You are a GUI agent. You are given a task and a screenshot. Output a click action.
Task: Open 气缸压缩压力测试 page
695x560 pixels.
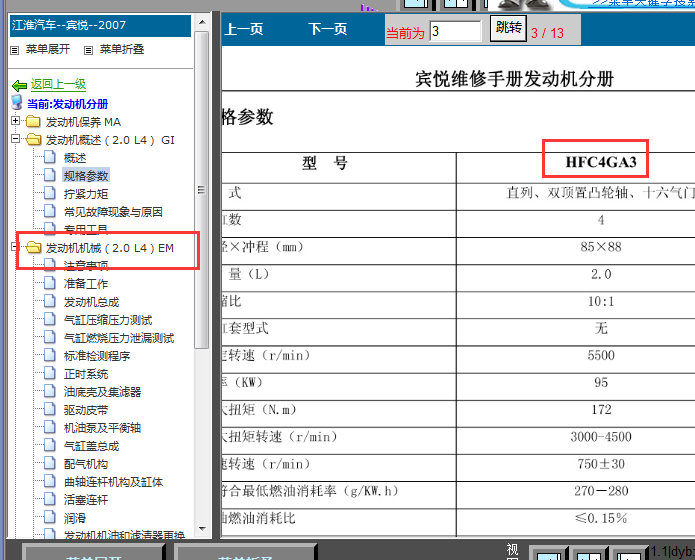108,320
